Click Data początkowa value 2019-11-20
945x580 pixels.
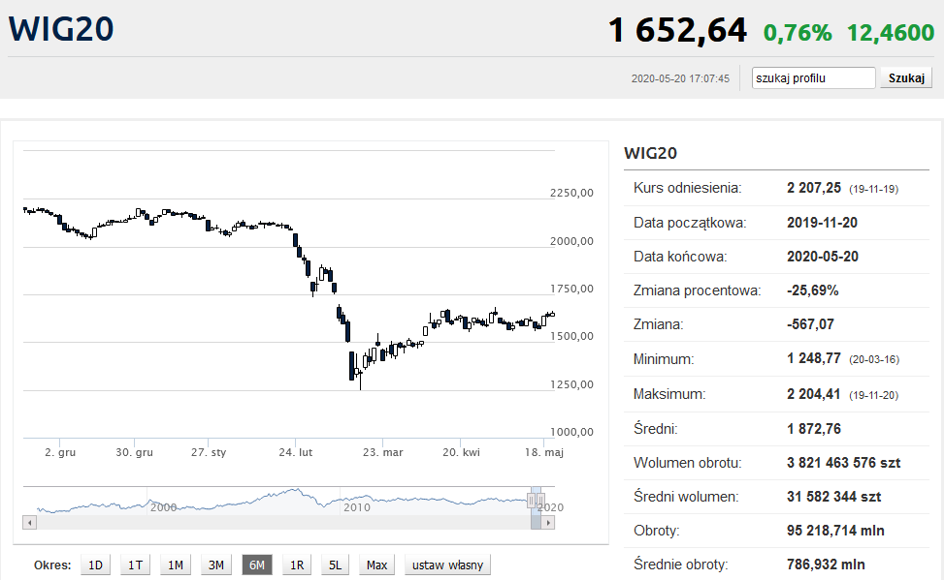pyautogui.click(x=822, y=222)
